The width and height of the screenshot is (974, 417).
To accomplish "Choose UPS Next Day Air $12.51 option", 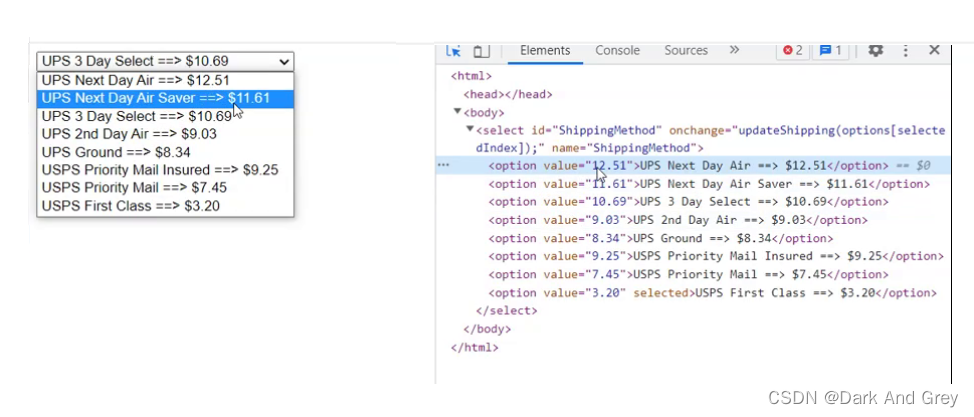I will 165,80.
